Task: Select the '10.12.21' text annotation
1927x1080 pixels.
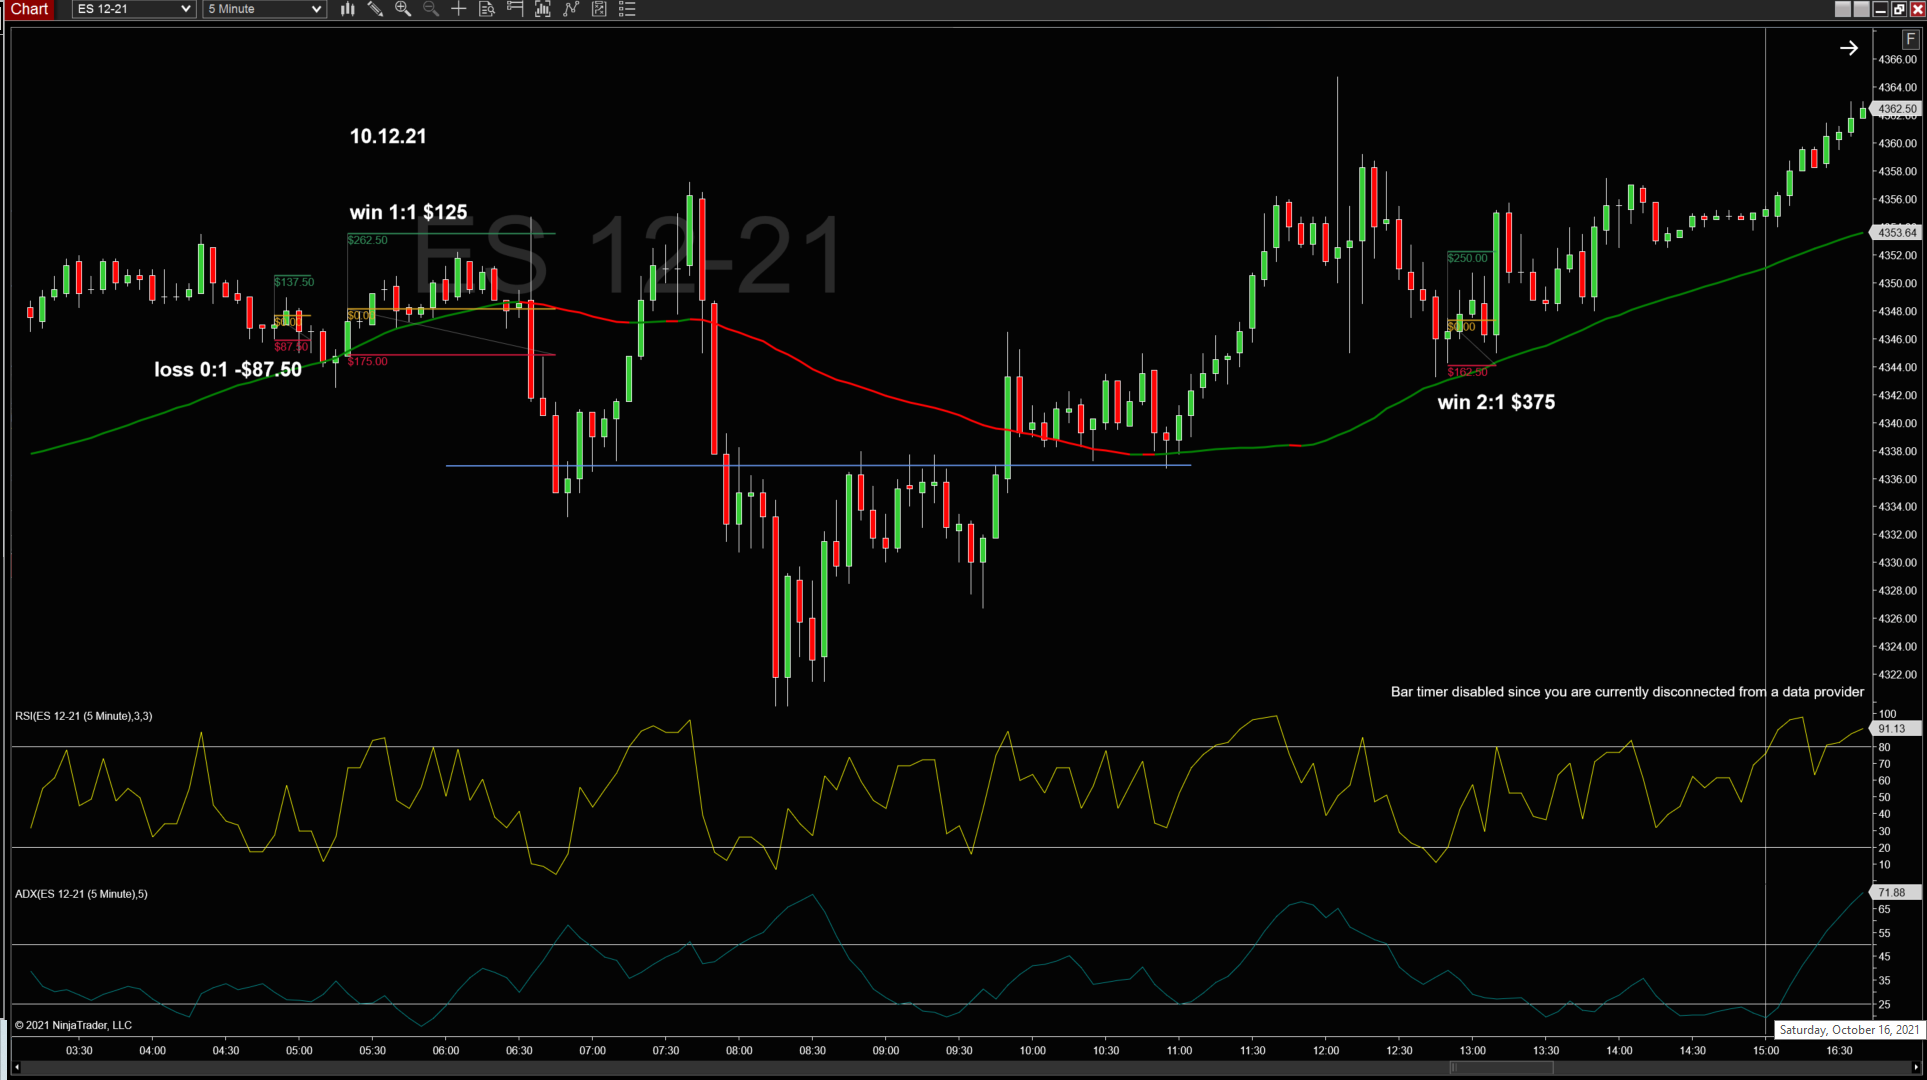Action: pyautogui.click(x=388, y=136)
